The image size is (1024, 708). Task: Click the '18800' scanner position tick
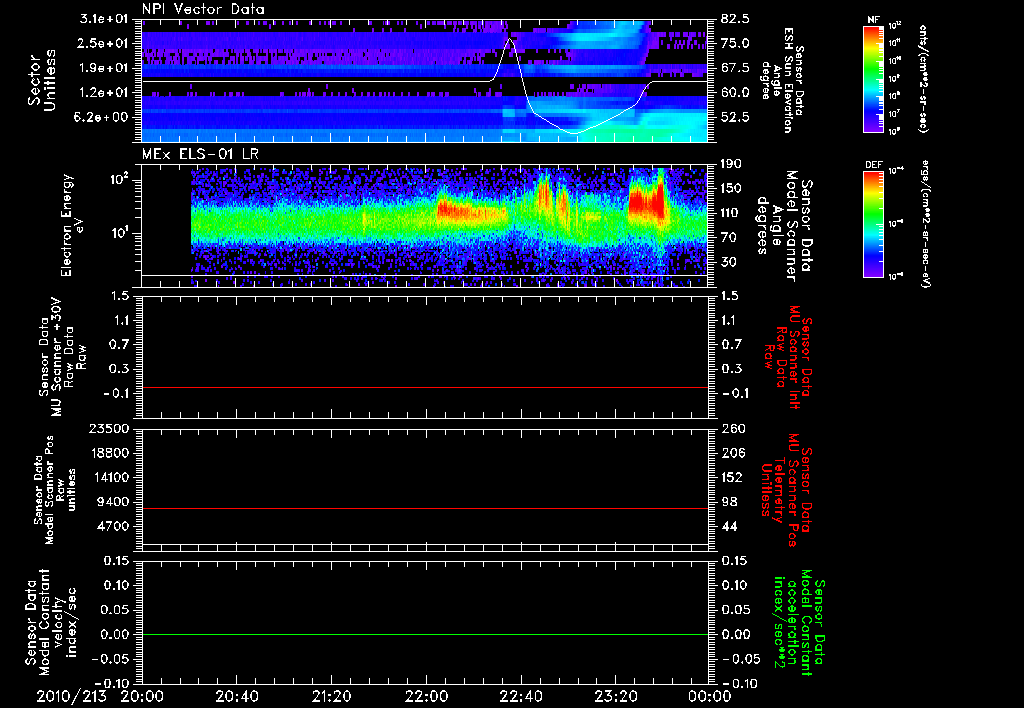[108, 453]
